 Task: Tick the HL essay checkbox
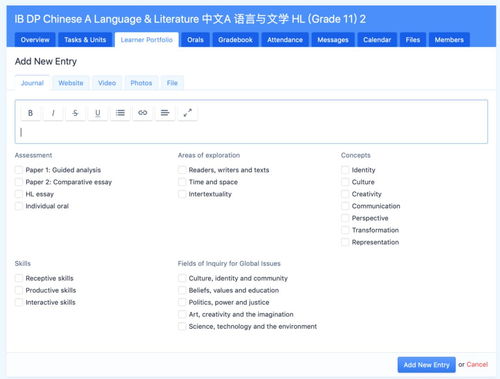click(19, 194)
